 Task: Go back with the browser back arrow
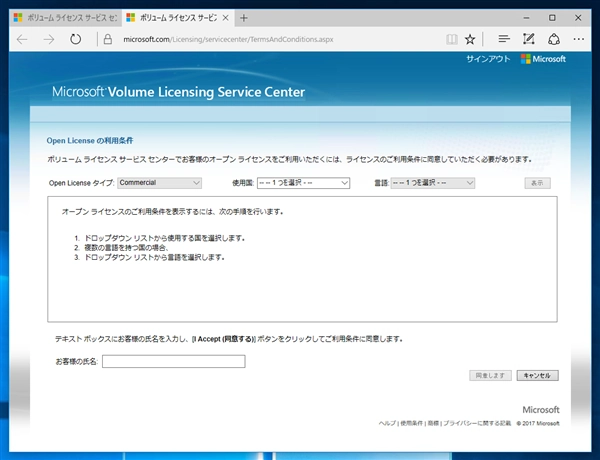(x=22, y=39)
